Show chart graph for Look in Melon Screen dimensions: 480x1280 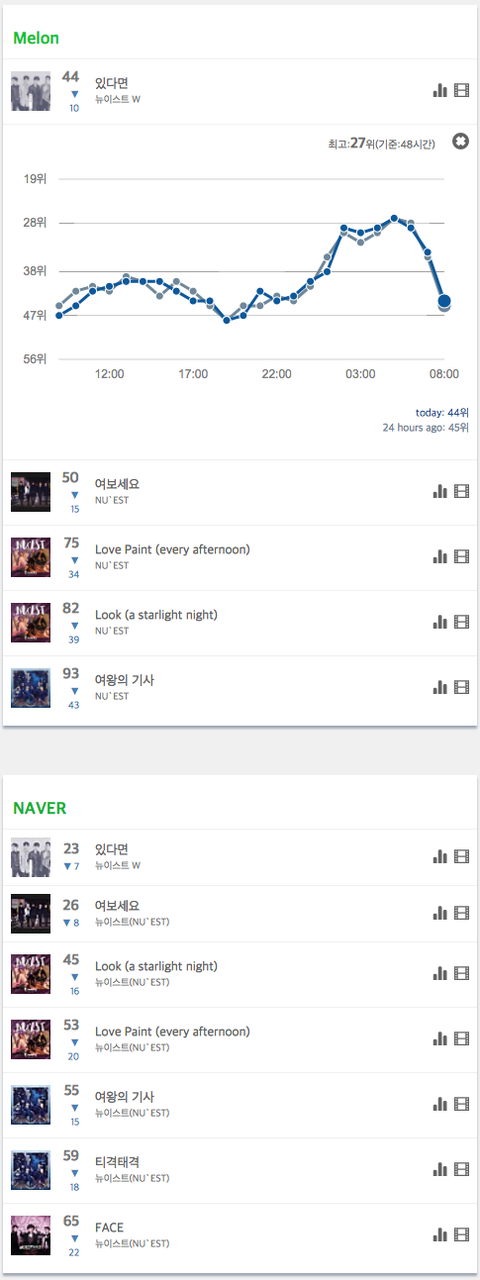click(x=440, y=622)
